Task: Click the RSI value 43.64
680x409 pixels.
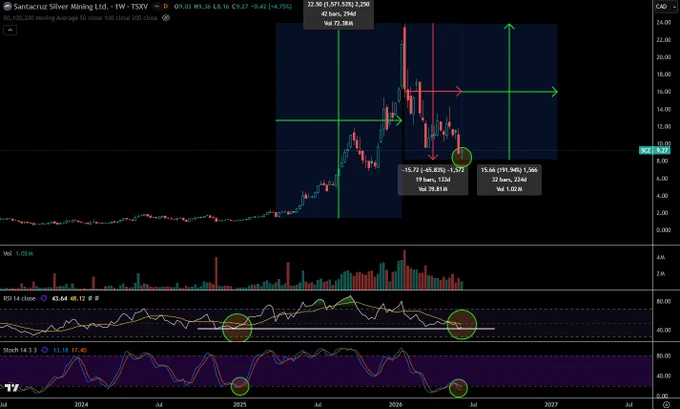Action: (x=59, y=298)
